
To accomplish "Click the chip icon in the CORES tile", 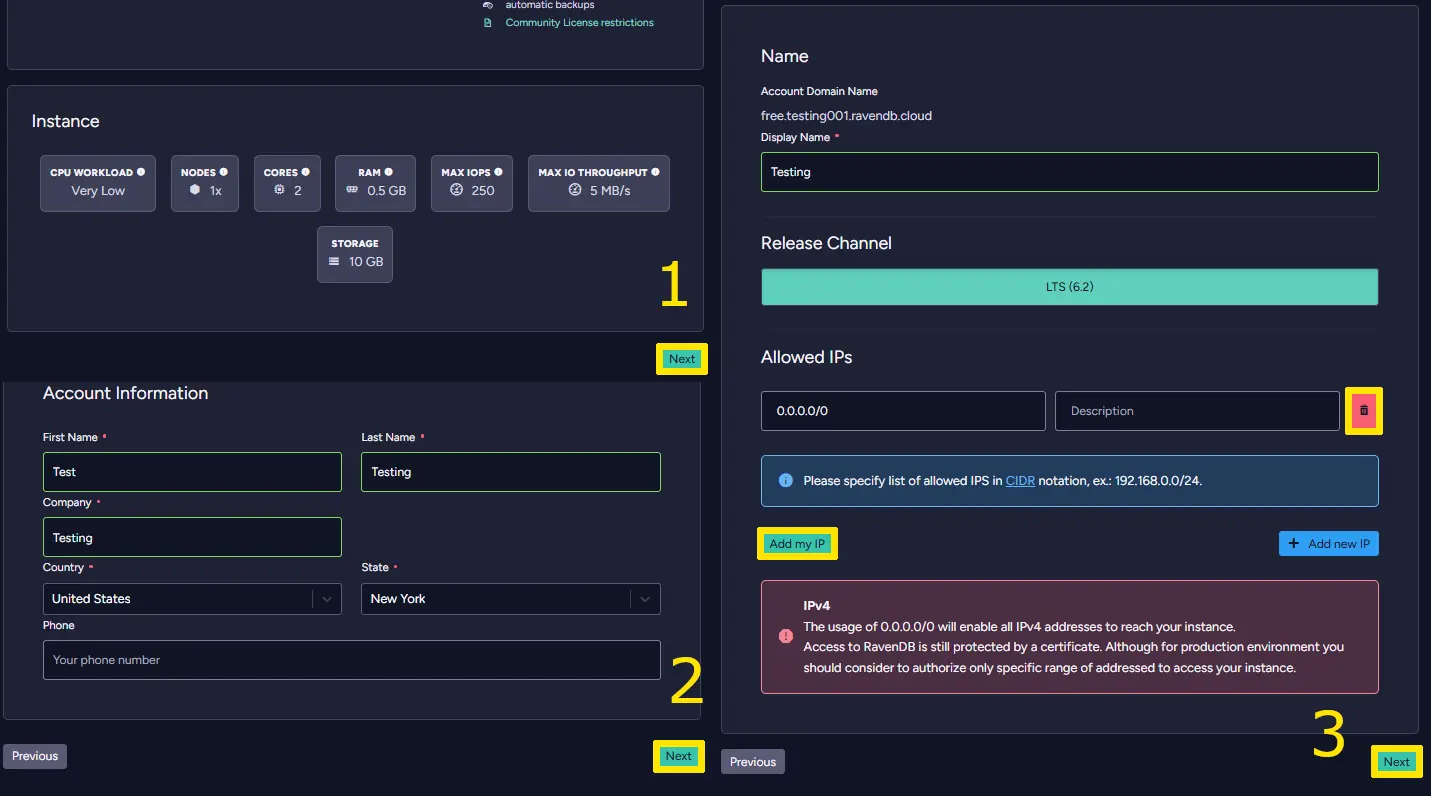I will point(279,190).
